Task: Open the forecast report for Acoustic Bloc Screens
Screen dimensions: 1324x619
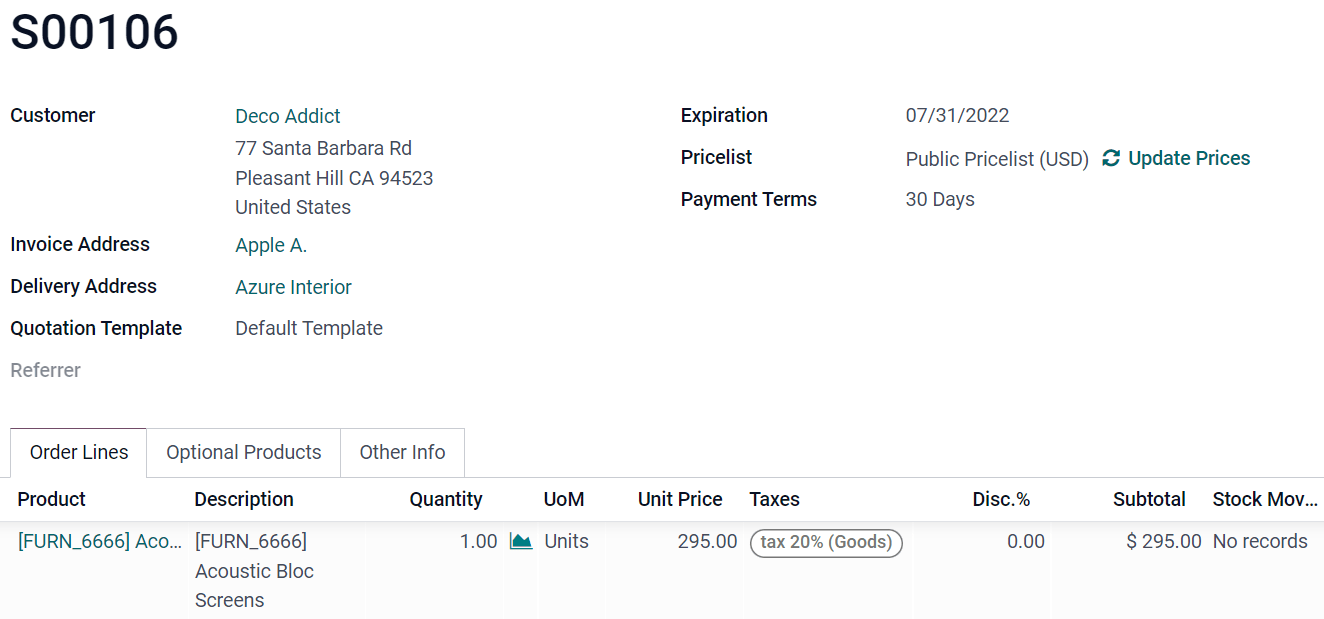Action: (x=520, y=540)
